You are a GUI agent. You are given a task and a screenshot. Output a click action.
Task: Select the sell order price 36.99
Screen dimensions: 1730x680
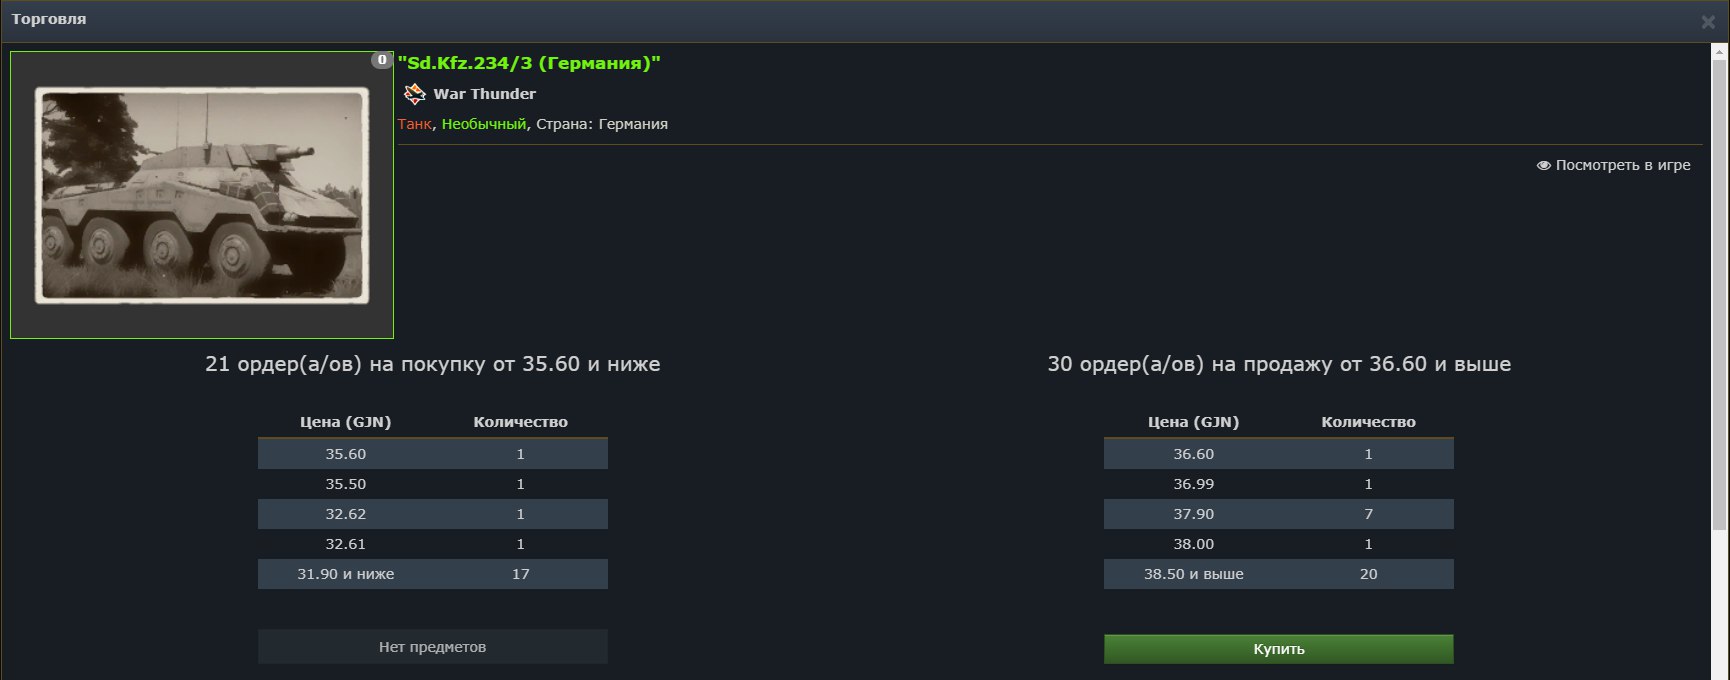coord(1194,484)
